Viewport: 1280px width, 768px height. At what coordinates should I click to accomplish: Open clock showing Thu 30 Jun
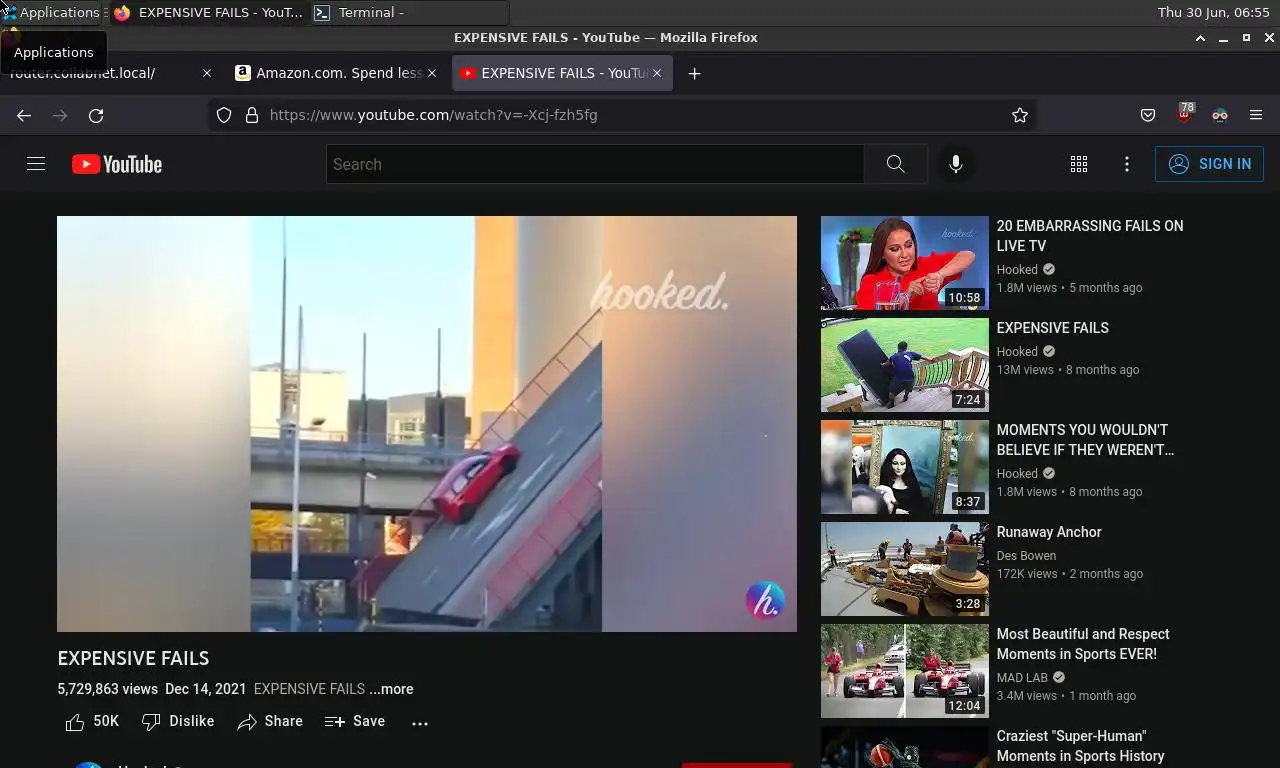1213,12
